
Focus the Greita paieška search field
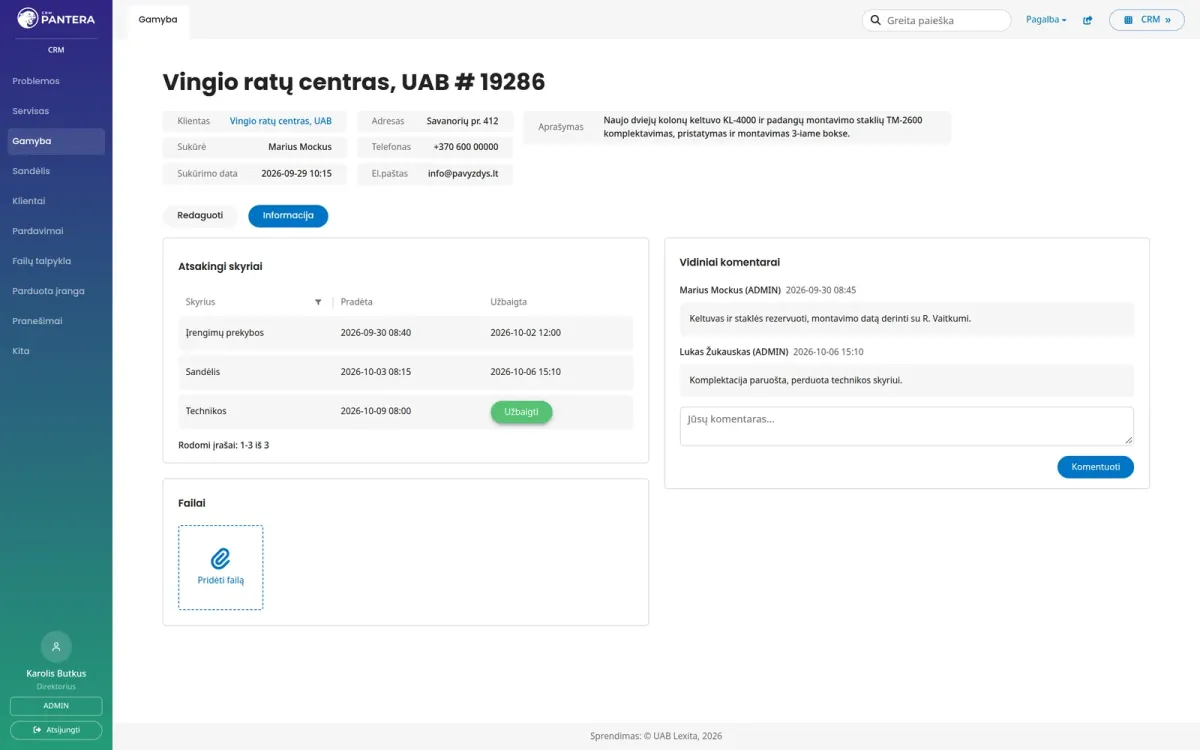[x=937, y=20]
